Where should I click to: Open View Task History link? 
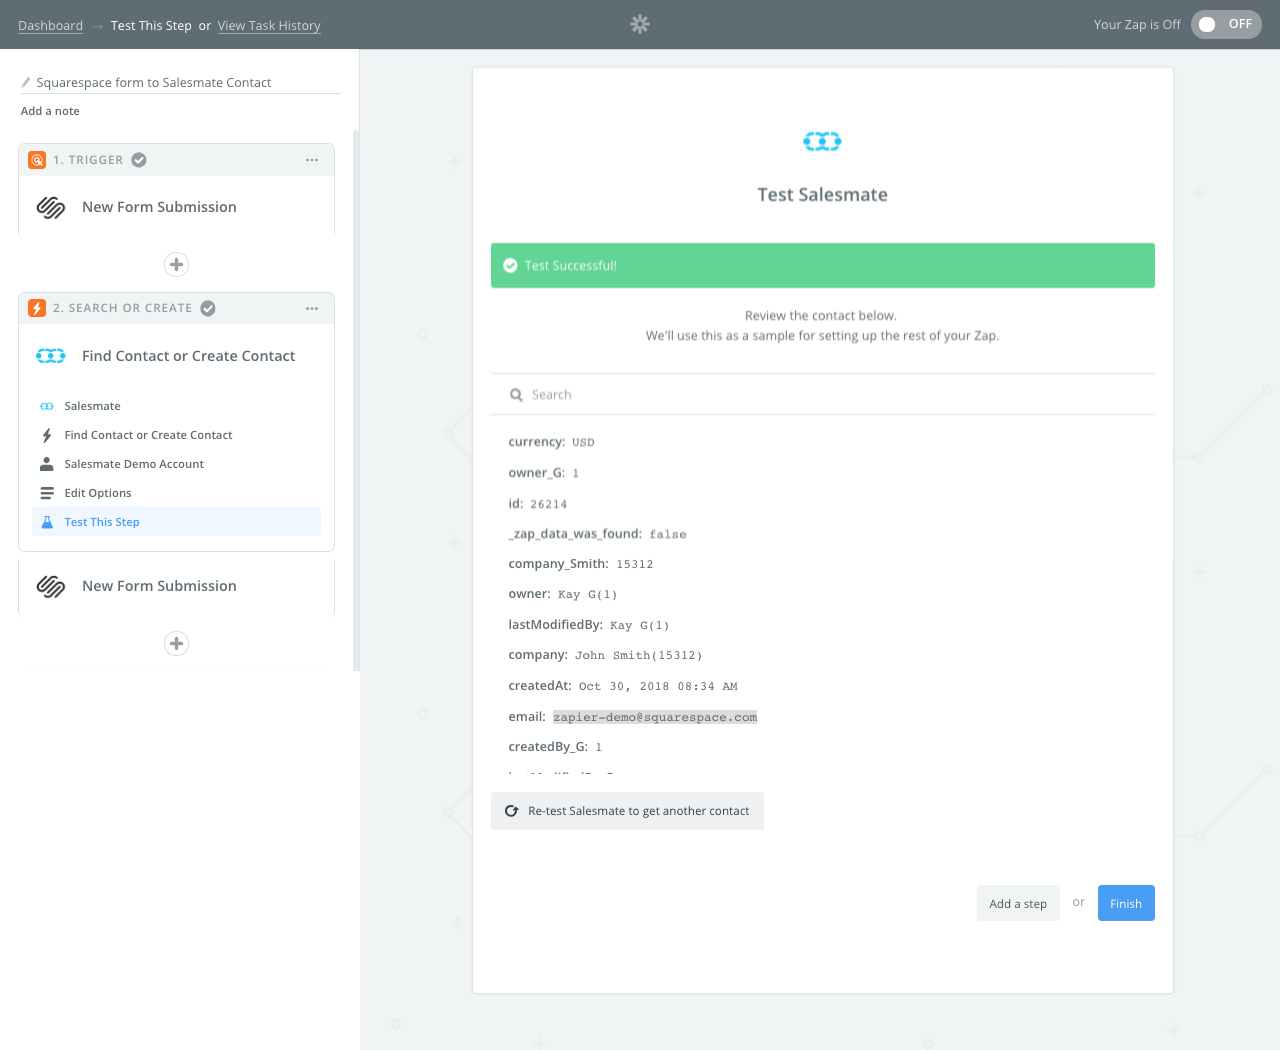click(269, 25)
